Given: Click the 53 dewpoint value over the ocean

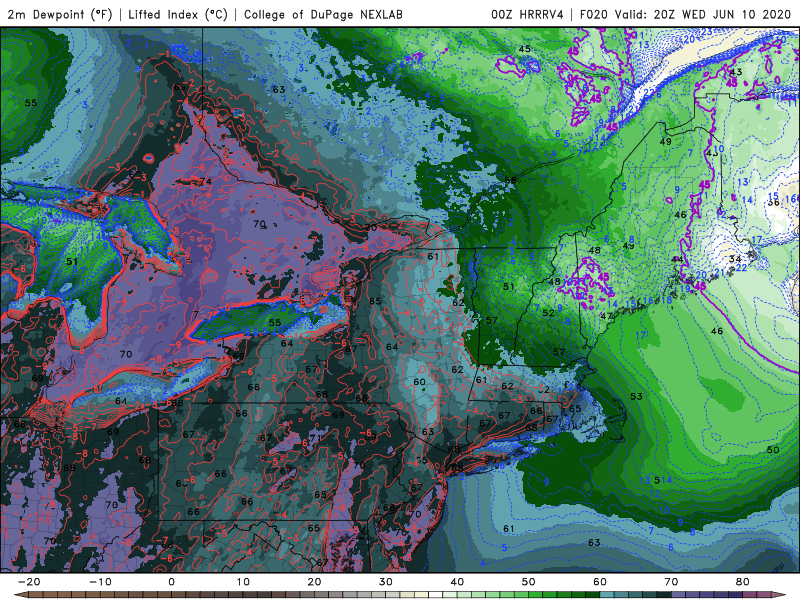Looking at the screenshot, I should click(636, 396).
